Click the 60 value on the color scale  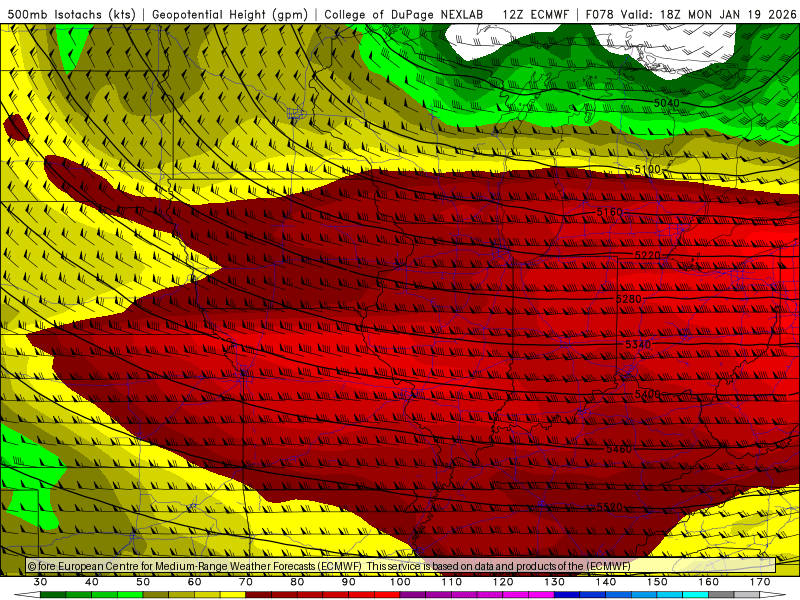pos(194,582)
